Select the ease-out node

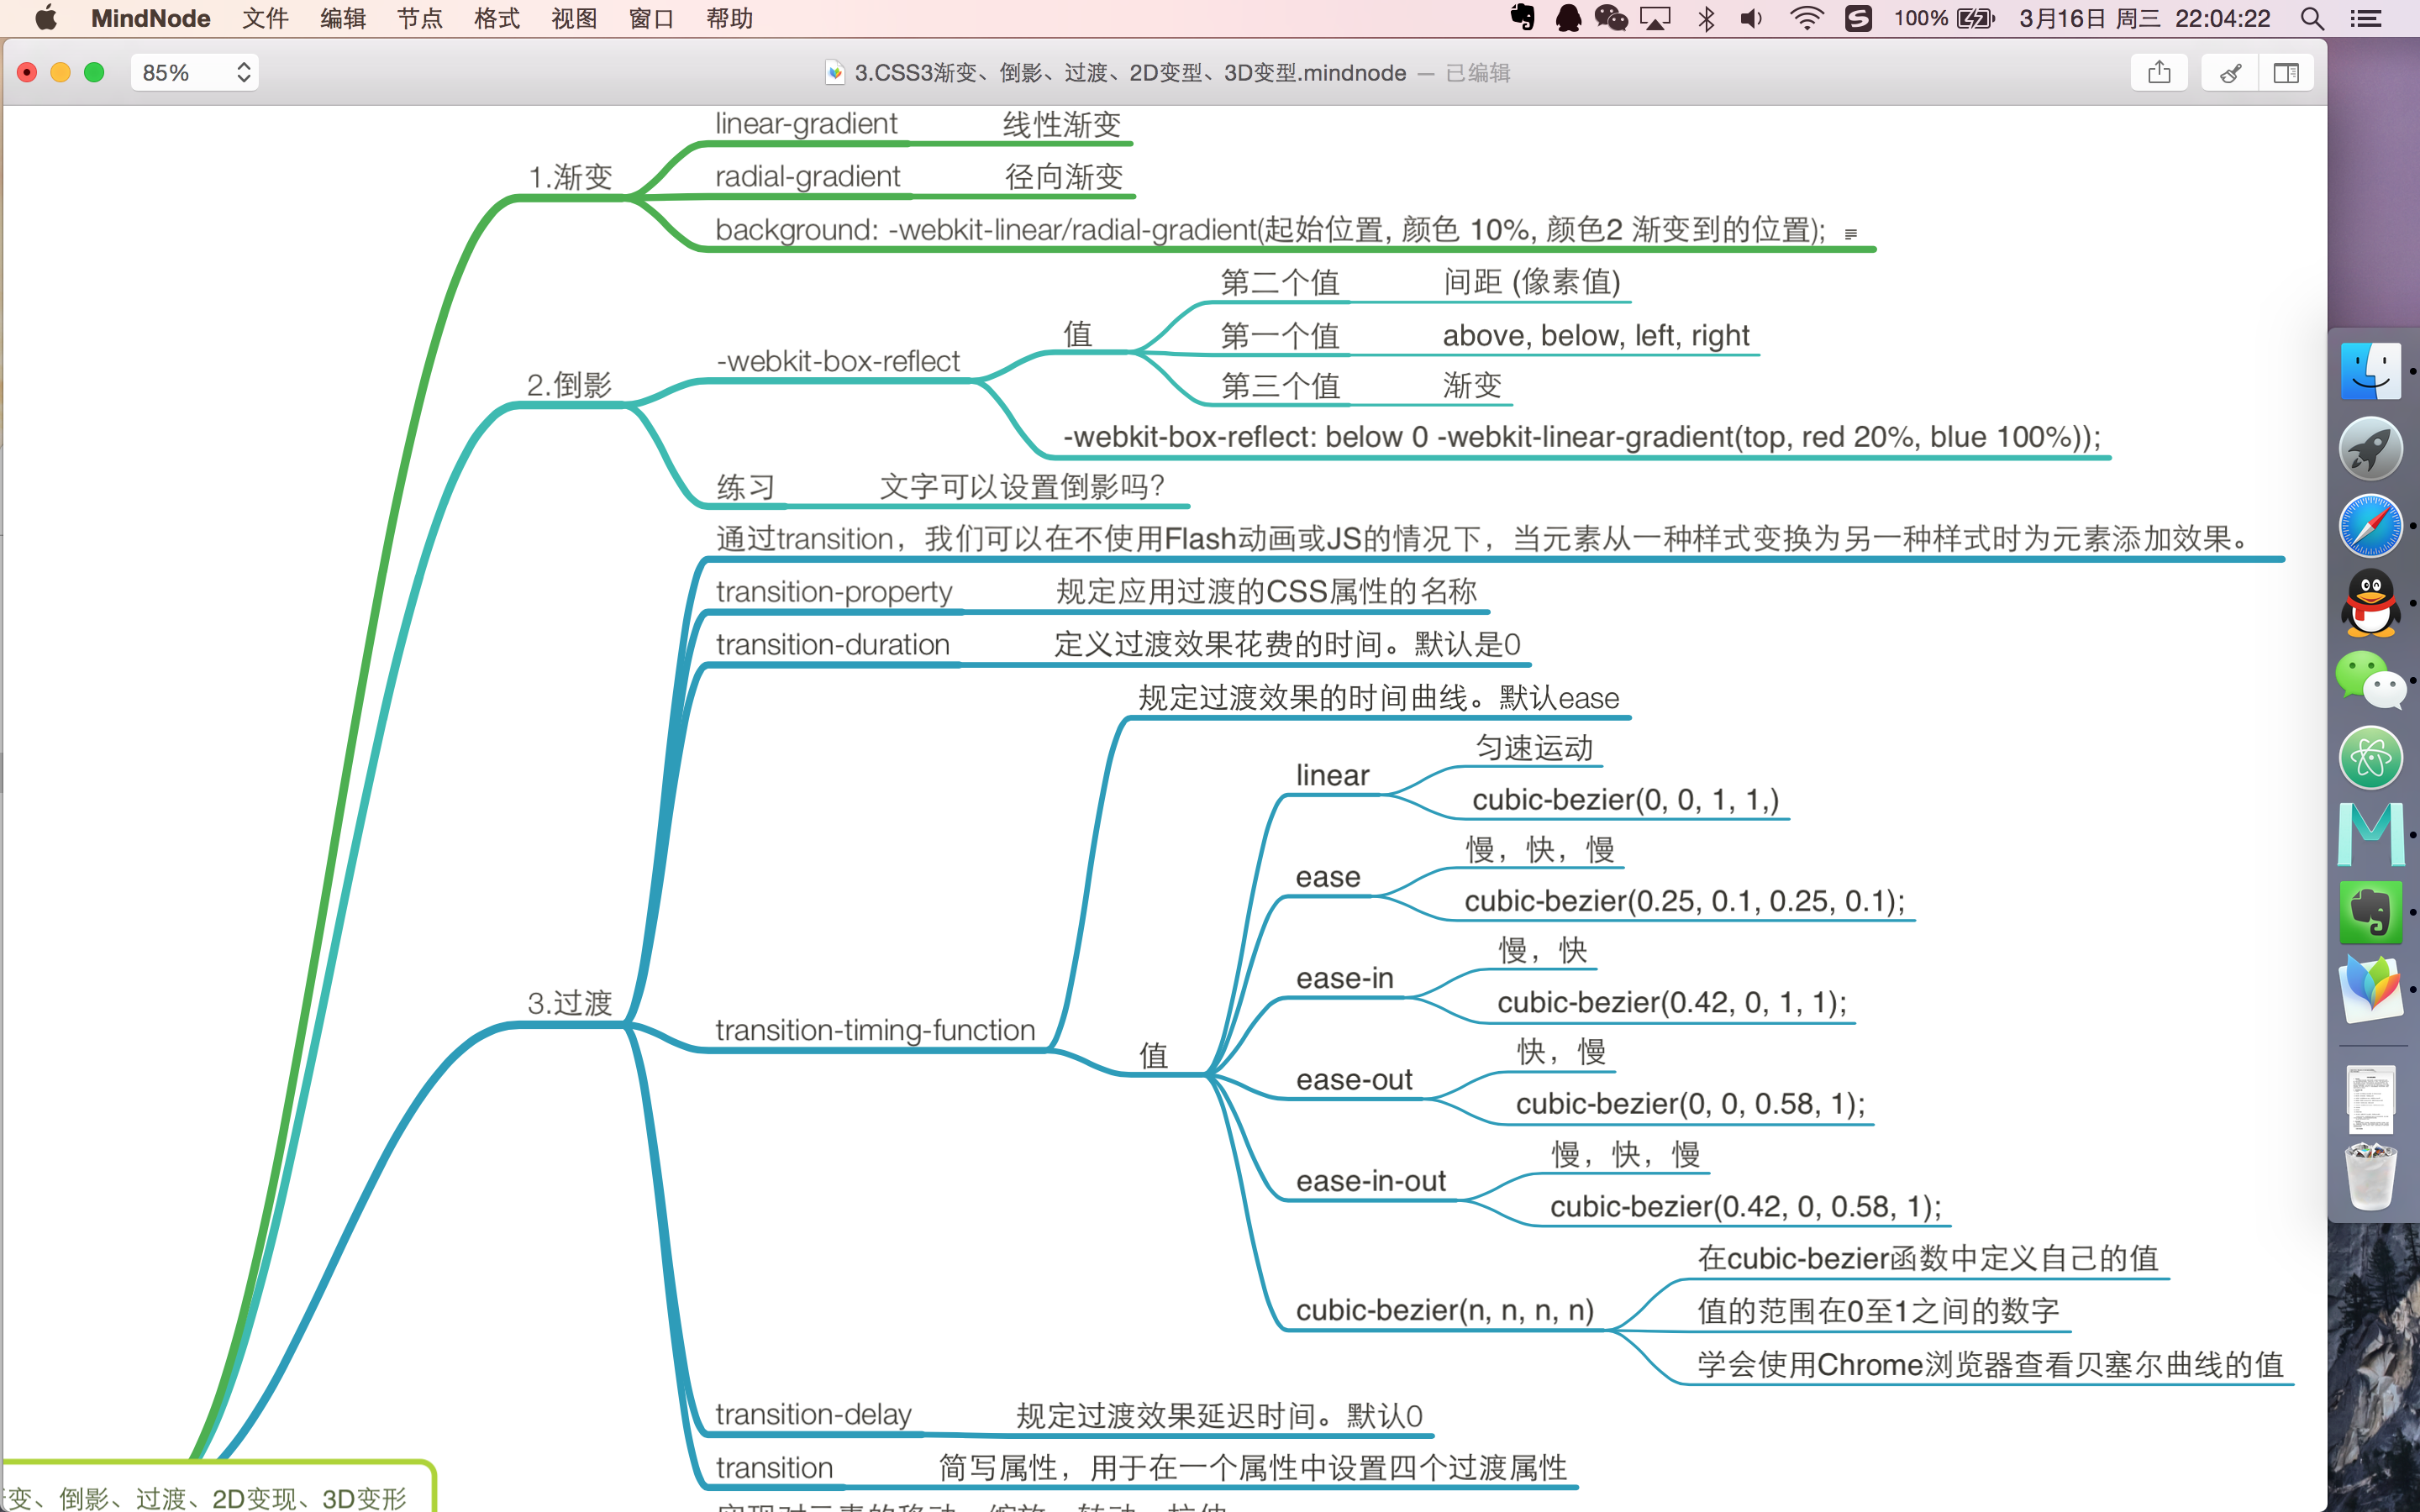(1354, 1080)
